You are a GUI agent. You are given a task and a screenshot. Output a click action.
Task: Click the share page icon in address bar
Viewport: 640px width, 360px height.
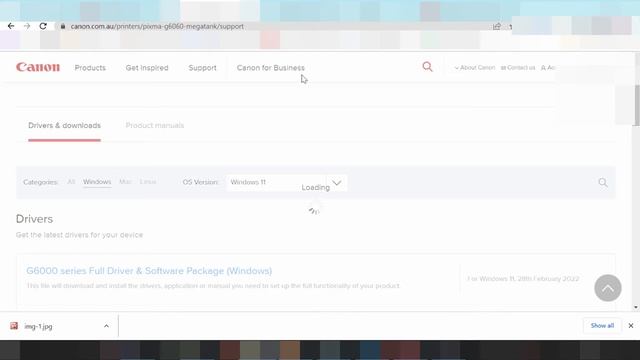(x=497, y=27)
